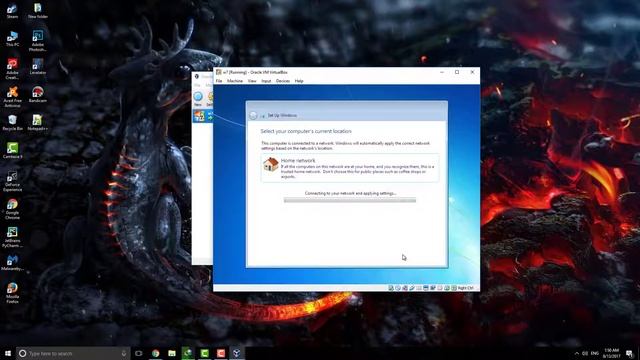This screenshot has width=640, height=360.
Task: Click the ENG language indicator
Action: coord(595,353)
